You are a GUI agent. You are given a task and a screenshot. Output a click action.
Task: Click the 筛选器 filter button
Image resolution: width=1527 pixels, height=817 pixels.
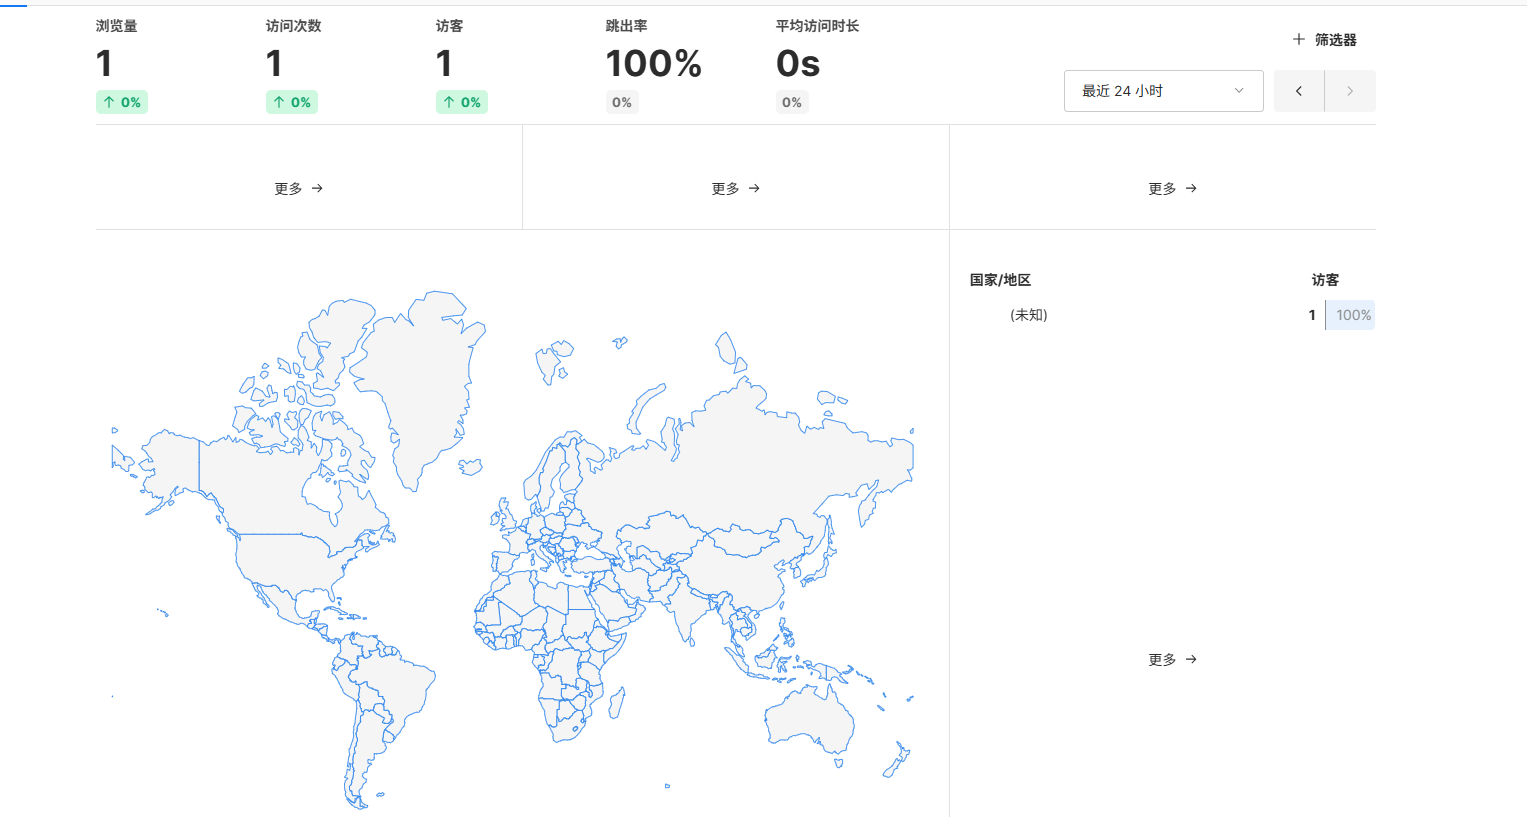point(1324,39)
